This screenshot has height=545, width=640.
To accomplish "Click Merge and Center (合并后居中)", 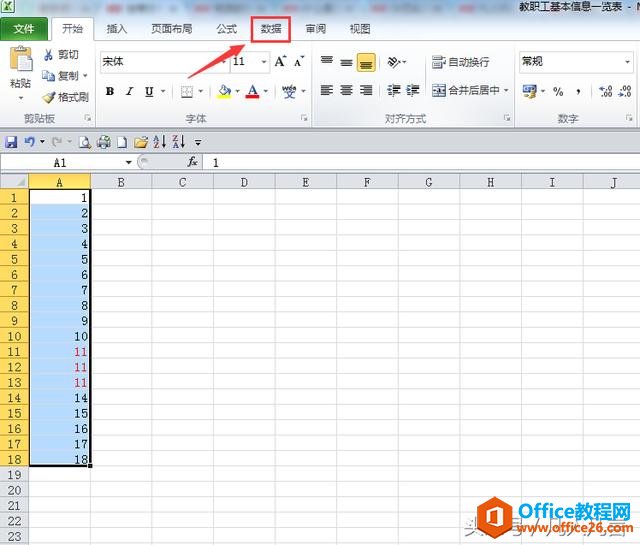I will tap(466, 90).
